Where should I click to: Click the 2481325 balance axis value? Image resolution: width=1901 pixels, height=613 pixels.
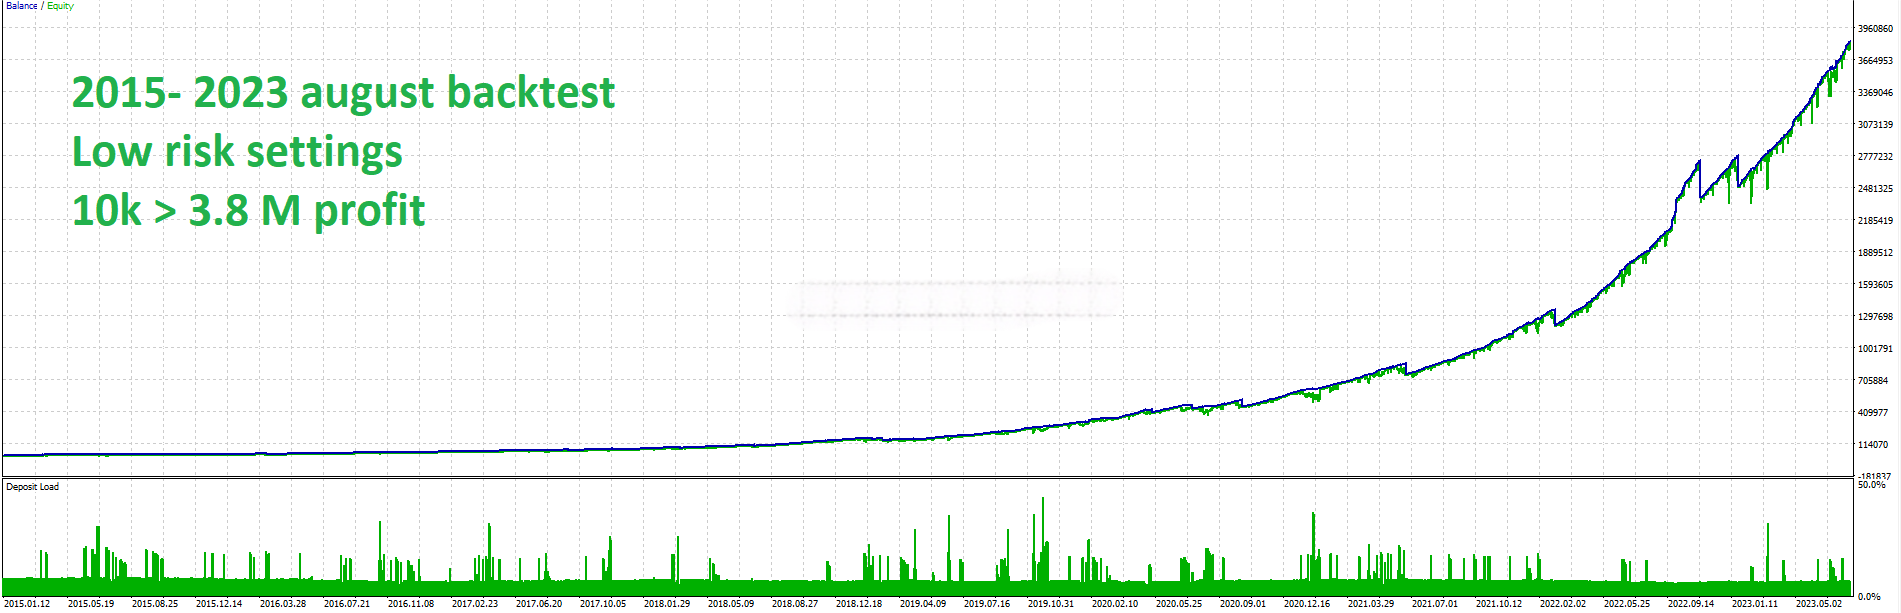[x=1875, y=189]
